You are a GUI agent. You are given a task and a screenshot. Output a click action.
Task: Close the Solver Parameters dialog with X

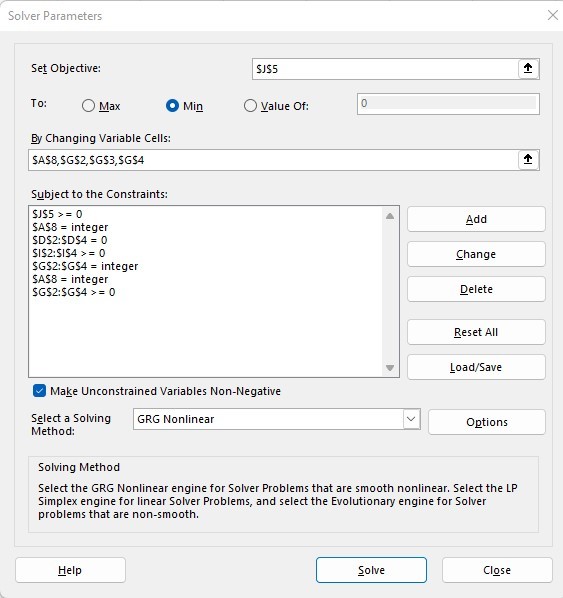(553, 15)
